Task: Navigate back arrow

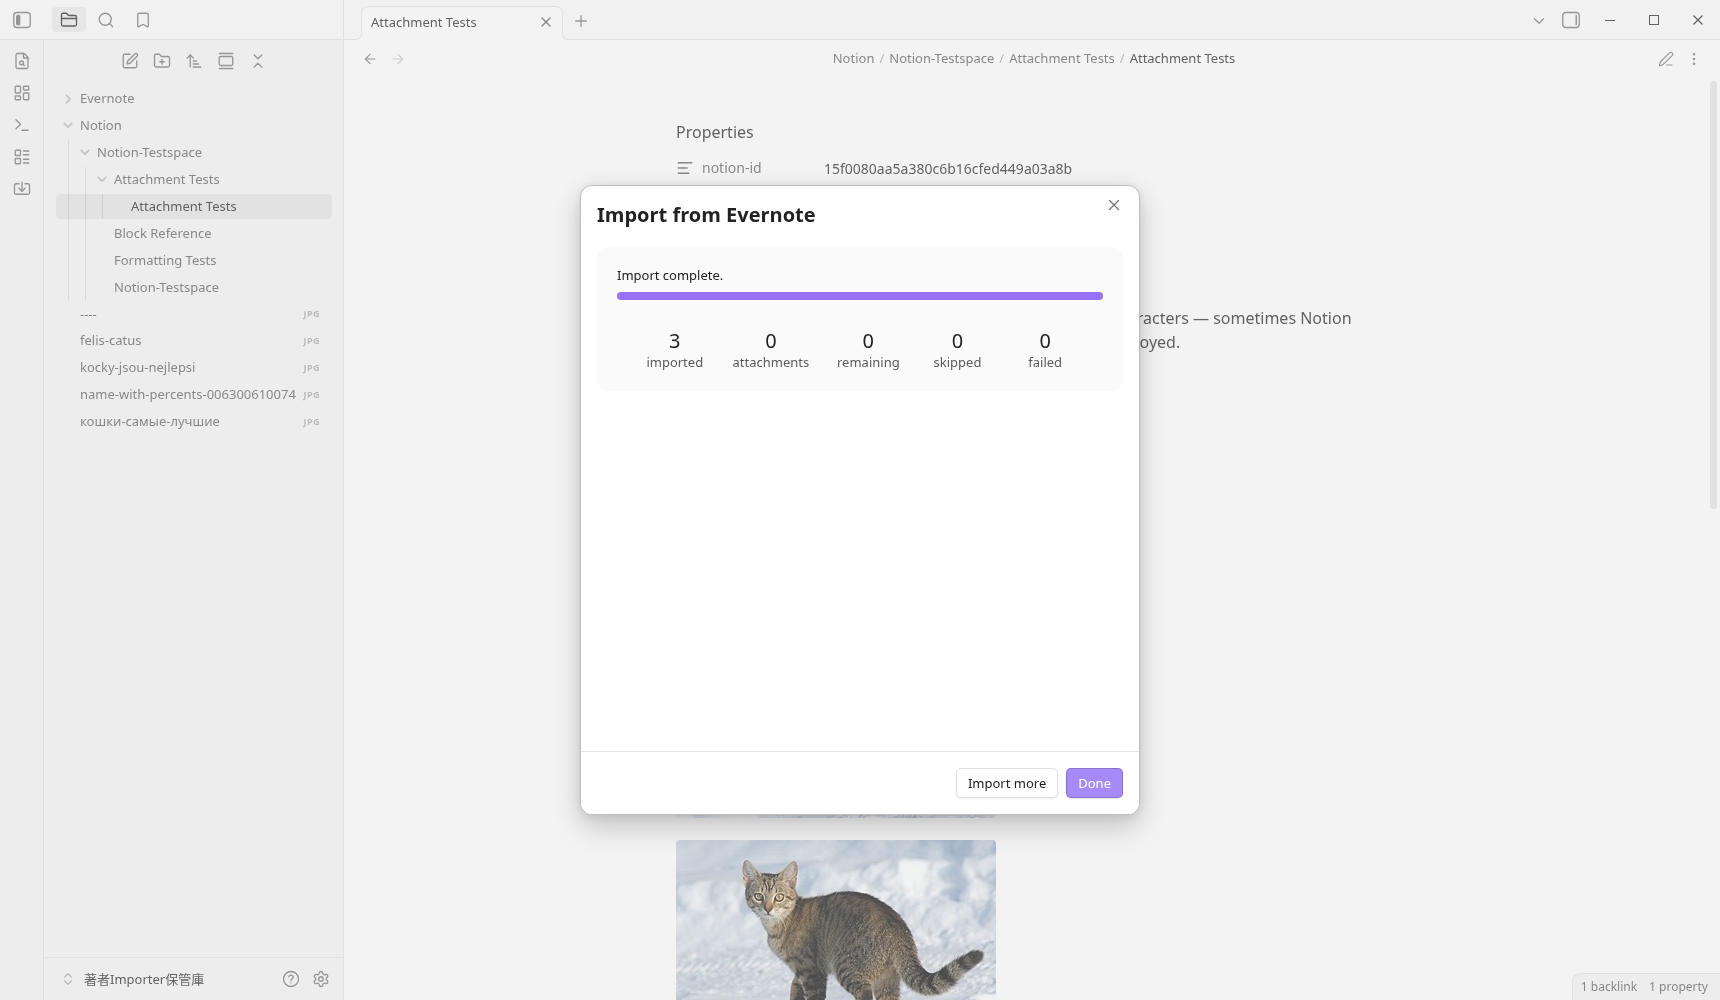Action: tap(370, 59)
